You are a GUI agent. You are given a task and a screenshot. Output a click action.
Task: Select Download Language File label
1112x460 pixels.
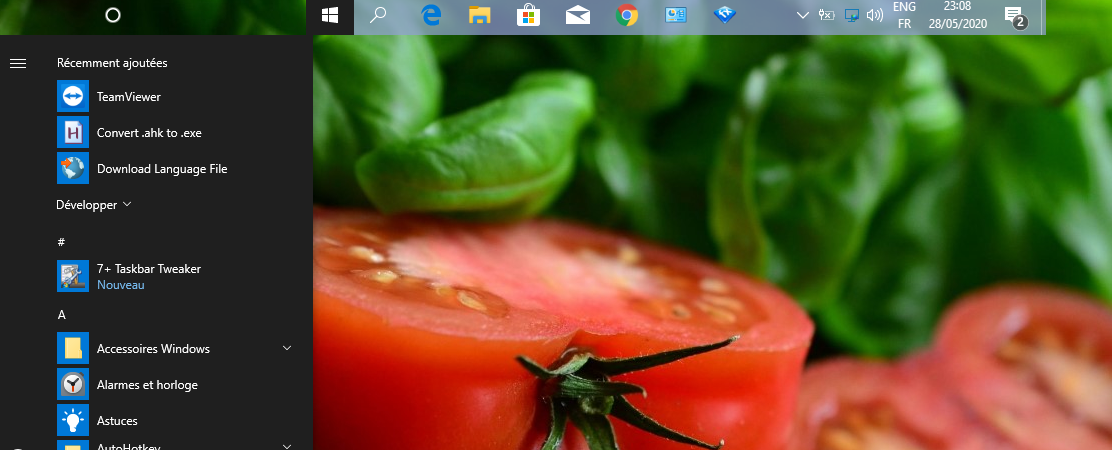click(x=162, y=169)
